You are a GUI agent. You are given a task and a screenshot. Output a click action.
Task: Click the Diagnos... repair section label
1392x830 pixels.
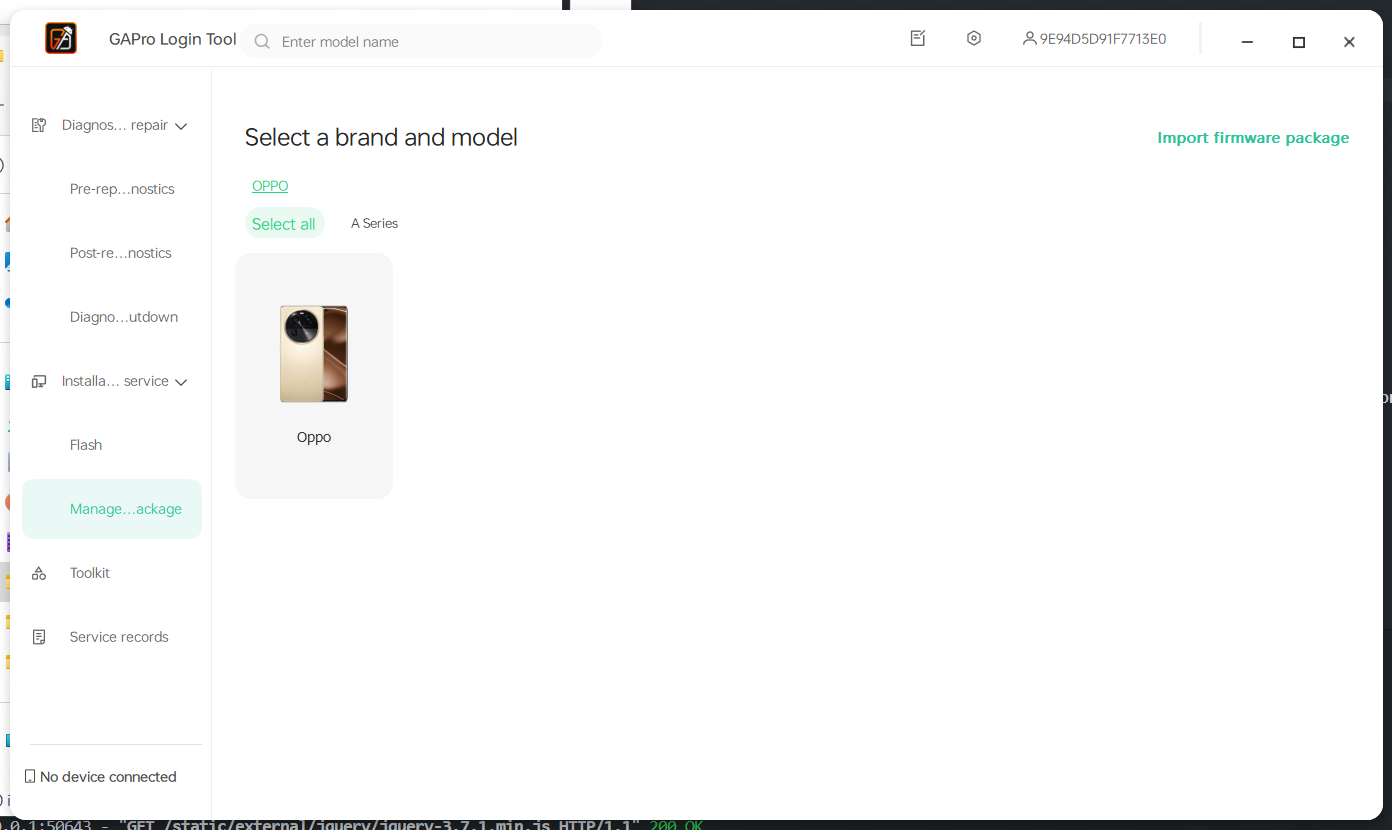[x=115, y=125]
